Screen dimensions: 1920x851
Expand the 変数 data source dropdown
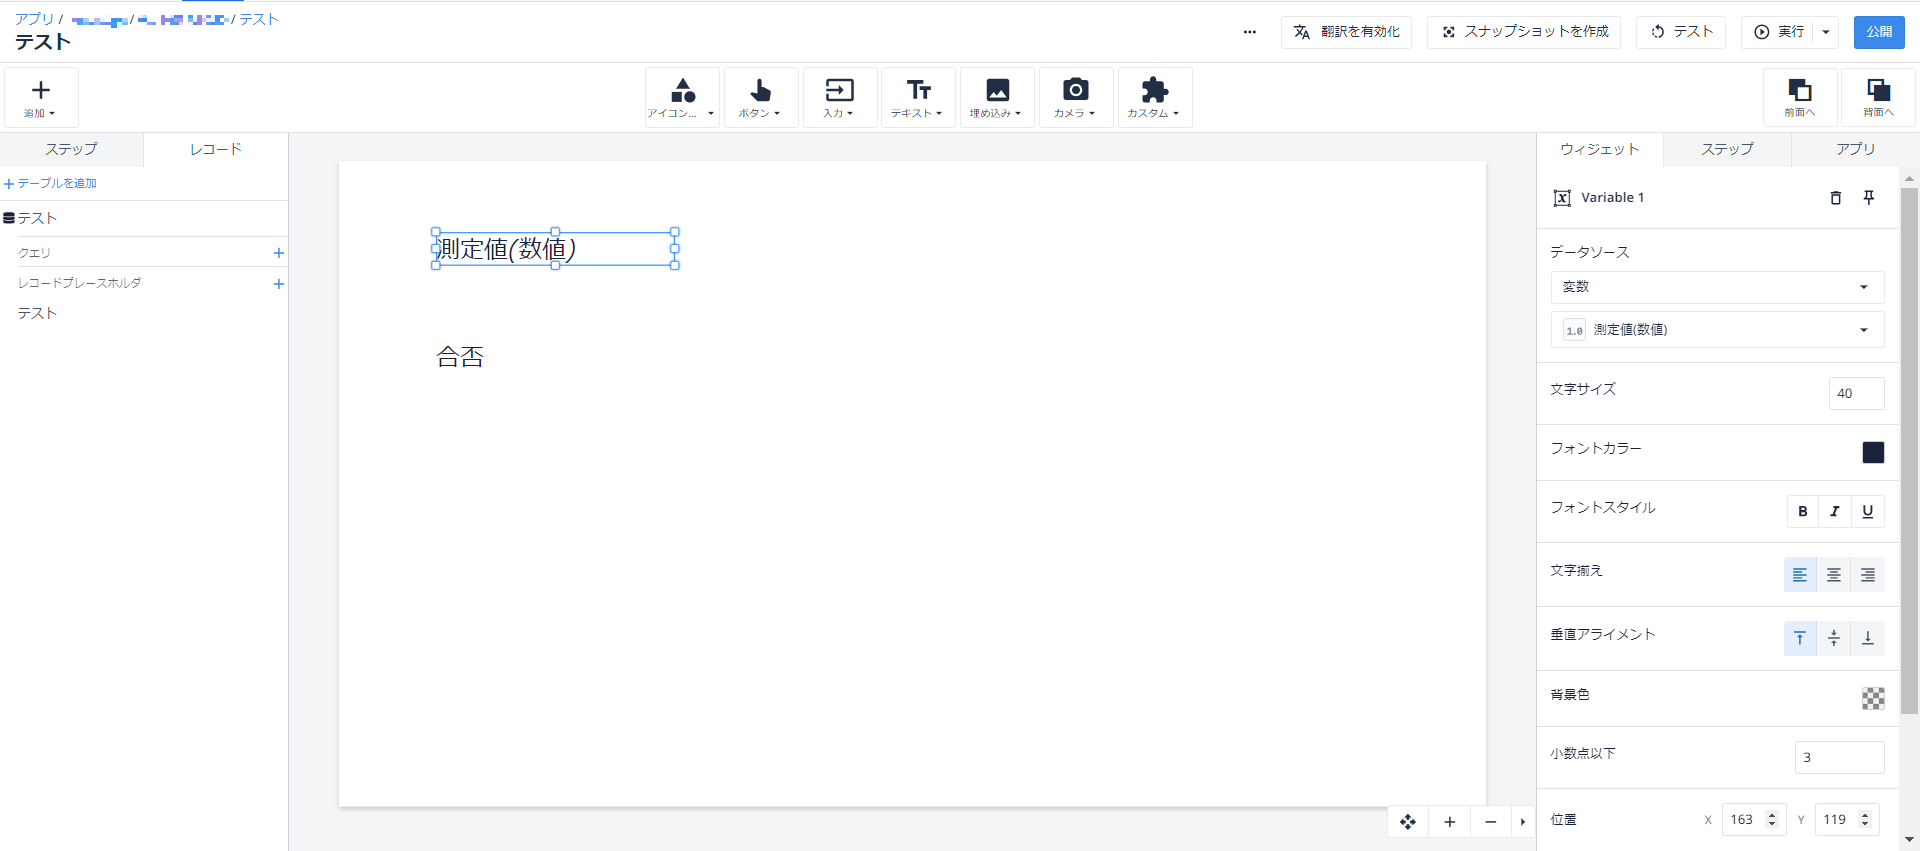1717,287
